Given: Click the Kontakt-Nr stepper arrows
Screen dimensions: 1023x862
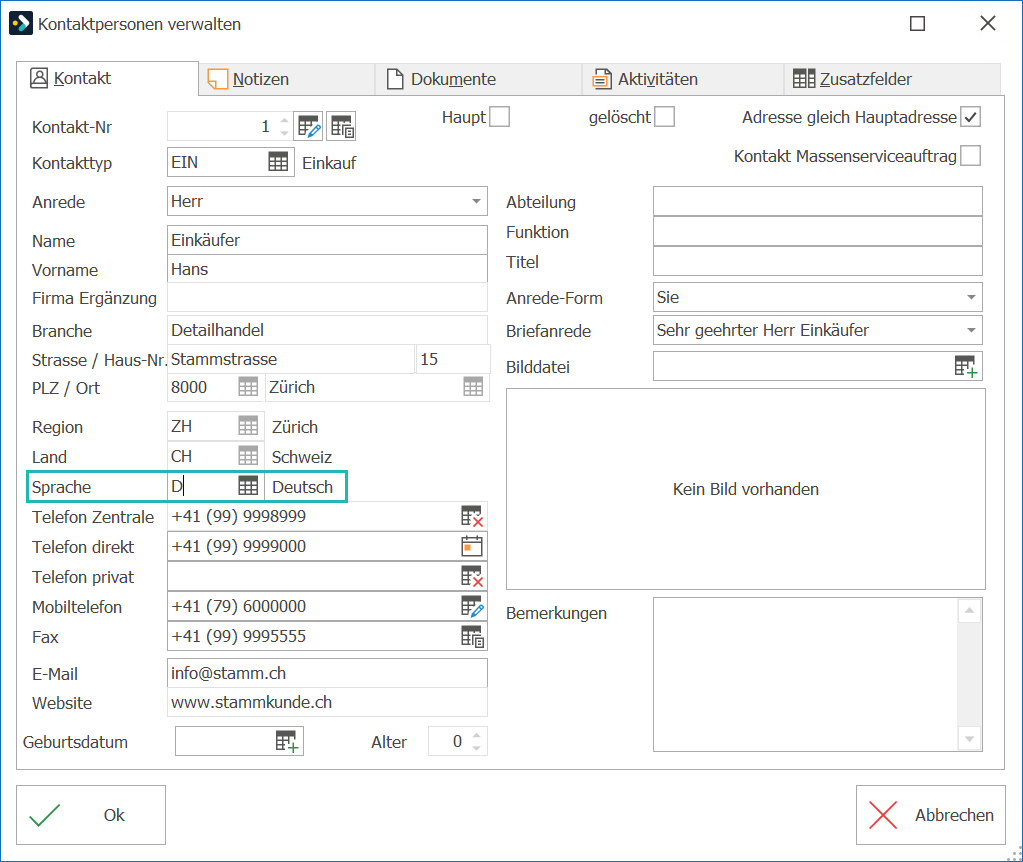Looking at the screenshot, I should (284, 126).
